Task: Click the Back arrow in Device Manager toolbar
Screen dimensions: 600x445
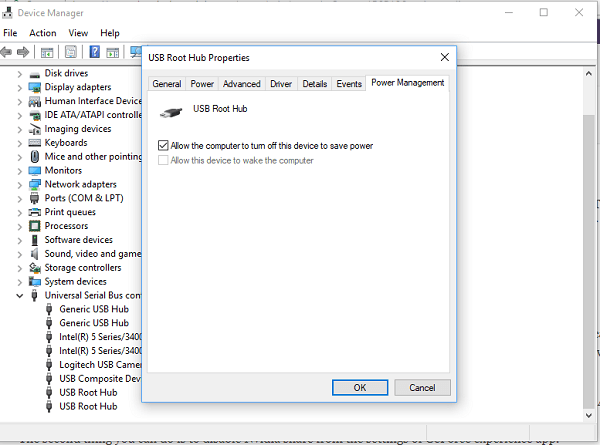Action: coord(7,52)
